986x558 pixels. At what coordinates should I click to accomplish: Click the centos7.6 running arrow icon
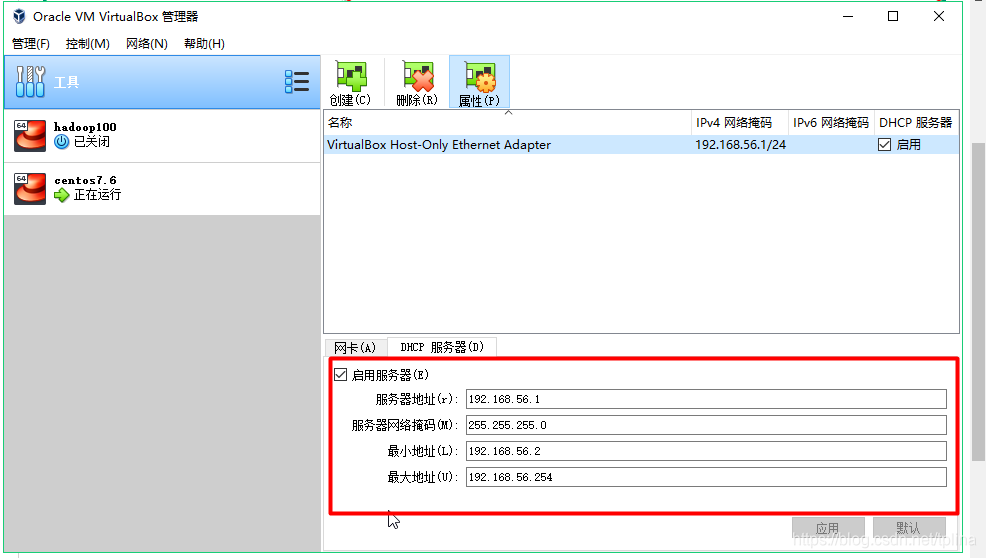point(62,195)
